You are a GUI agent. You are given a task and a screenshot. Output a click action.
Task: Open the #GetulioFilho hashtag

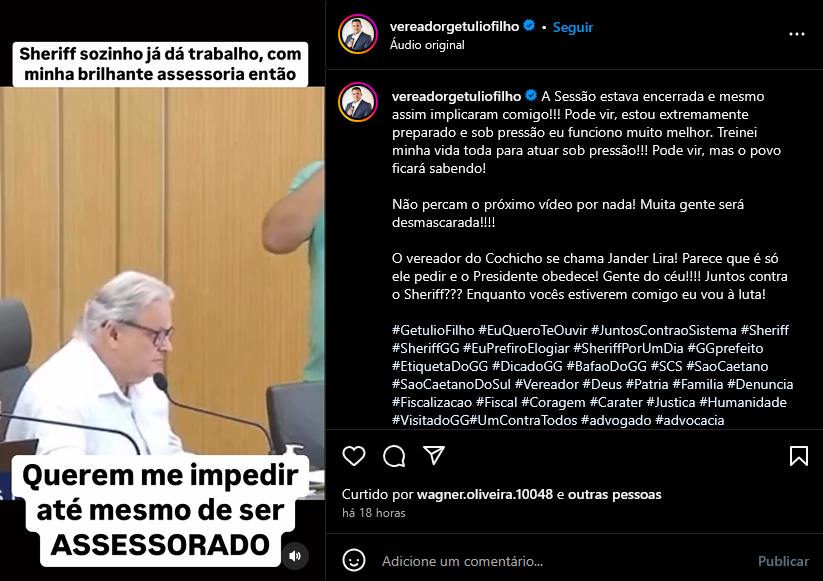pos(433,330)
